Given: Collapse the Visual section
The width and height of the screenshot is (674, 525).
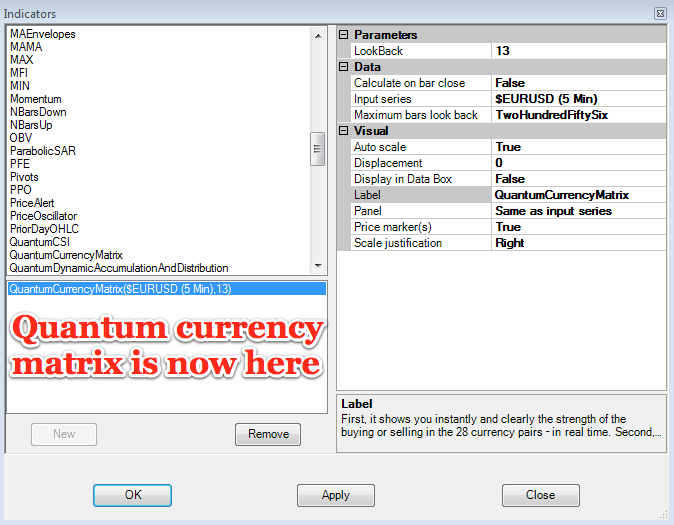Looking at the screenshot, I should pyautogui.click(x=343, y=130).
